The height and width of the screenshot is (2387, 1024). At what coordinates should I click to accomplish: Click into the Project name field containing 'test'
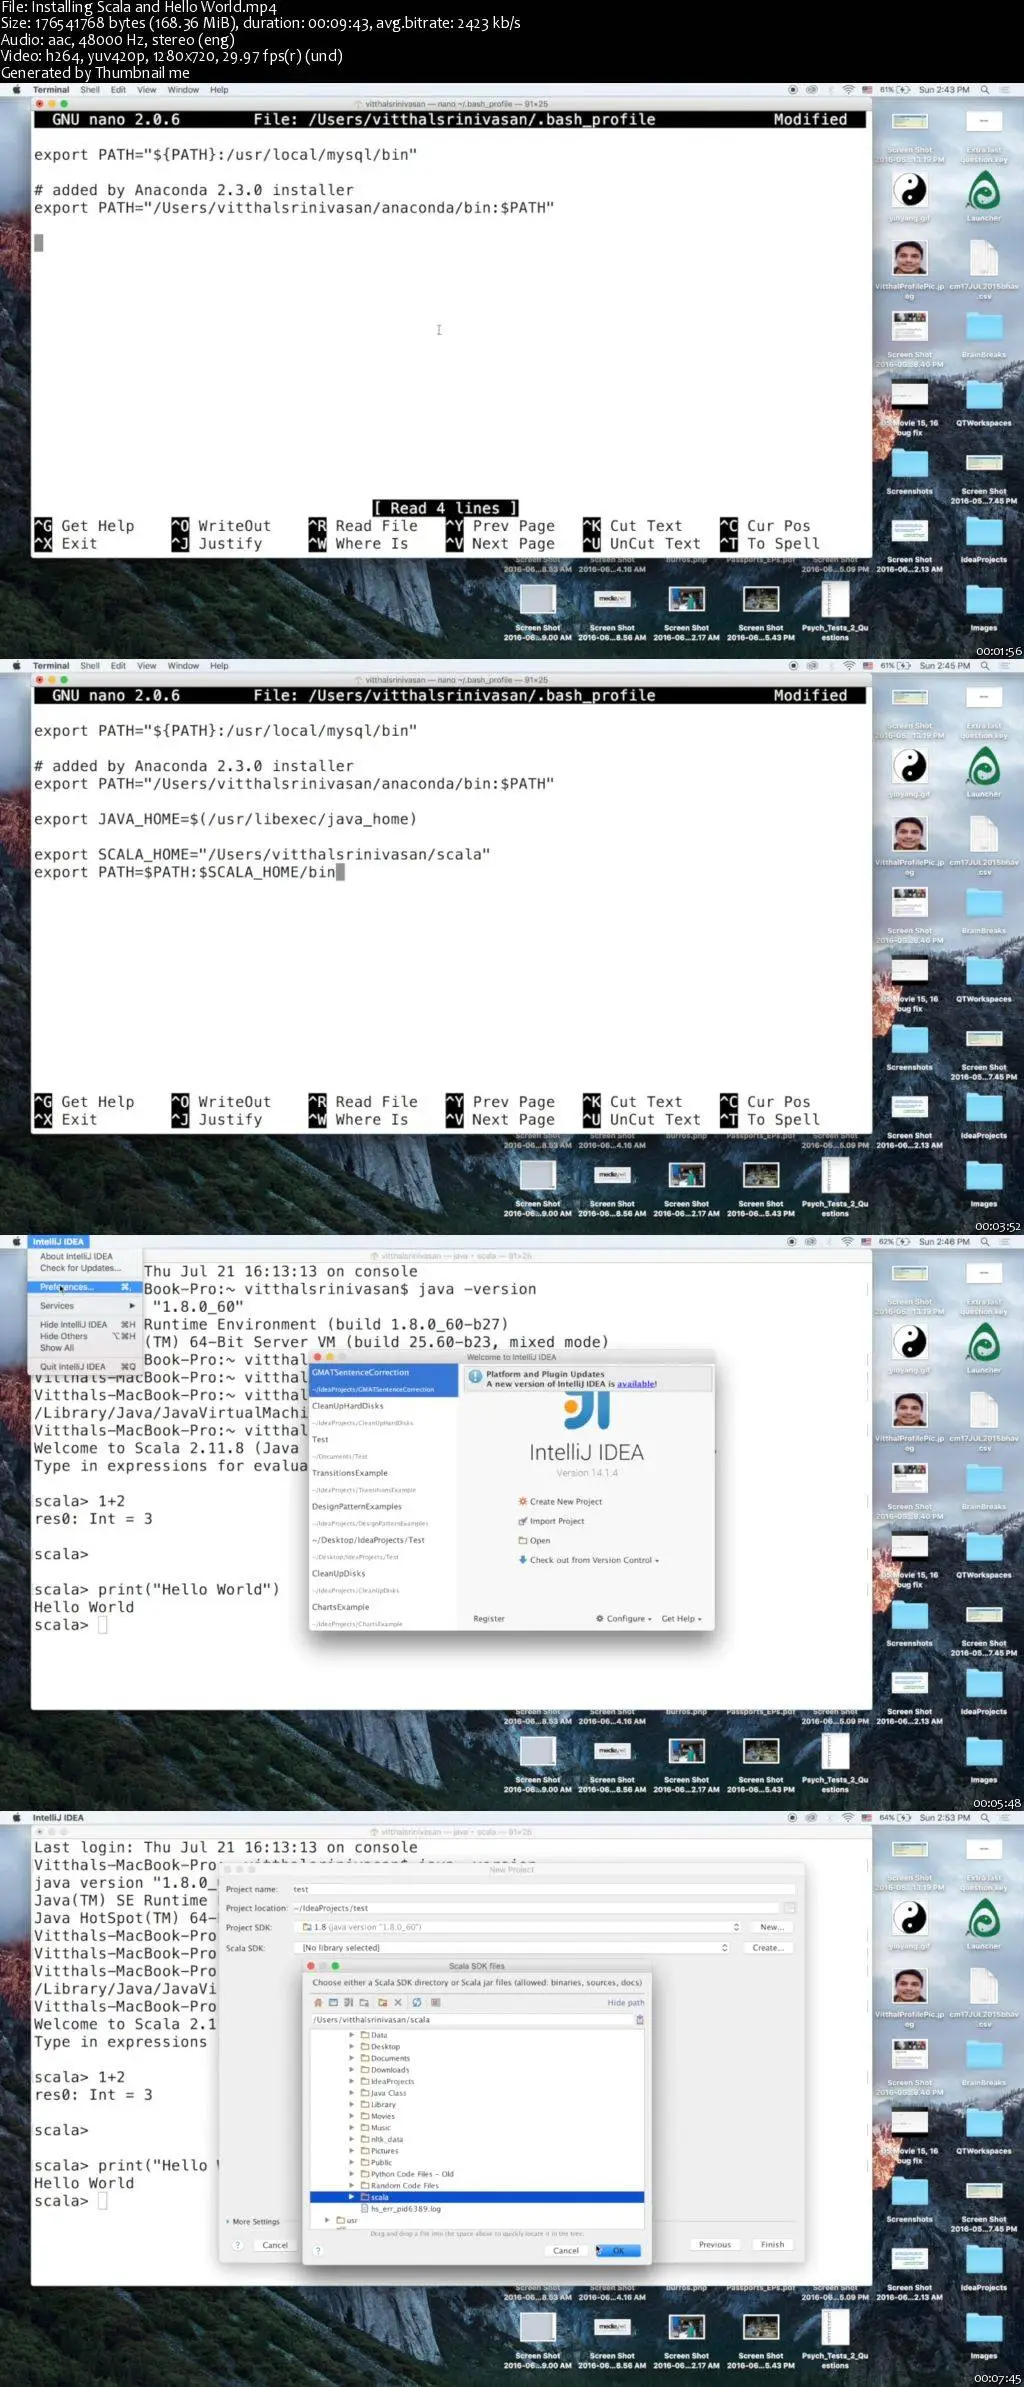(543, 1889)
